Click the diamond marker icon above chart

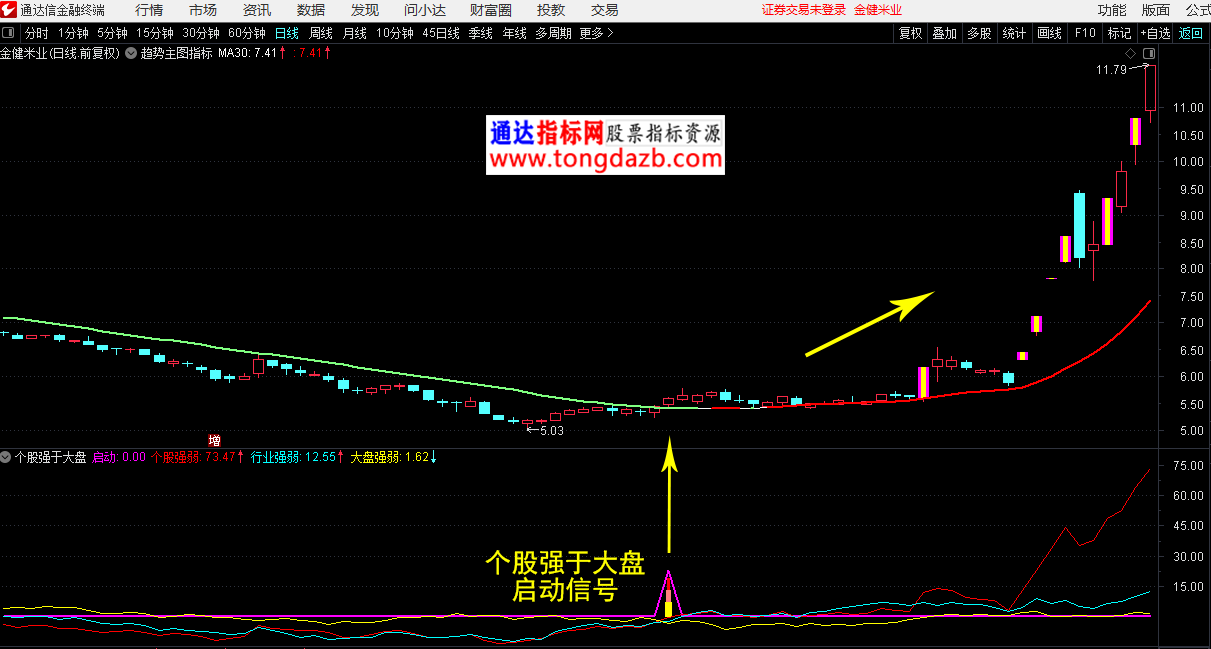pyautogui.click(x=1130, y=53)
